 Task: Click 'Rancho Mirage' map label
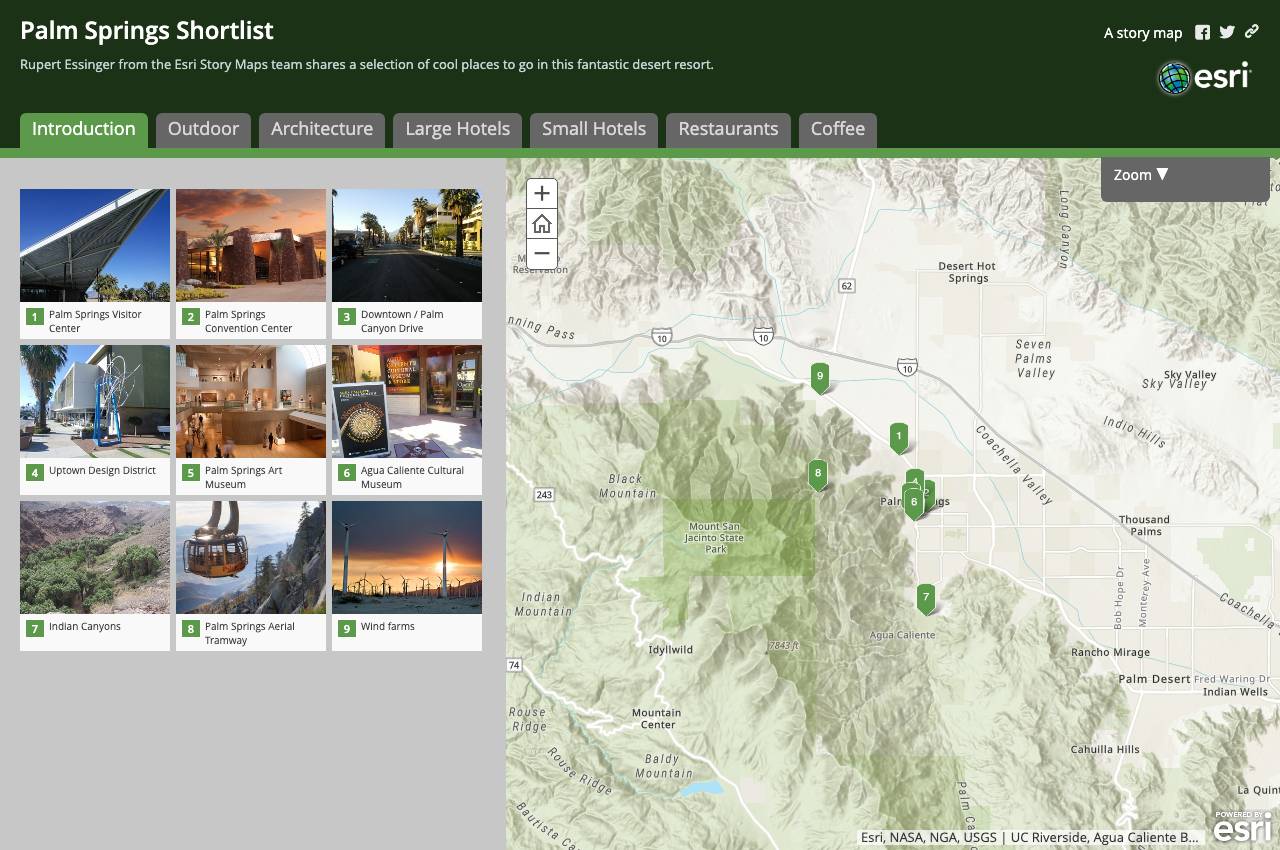(x=1110, y=652)
